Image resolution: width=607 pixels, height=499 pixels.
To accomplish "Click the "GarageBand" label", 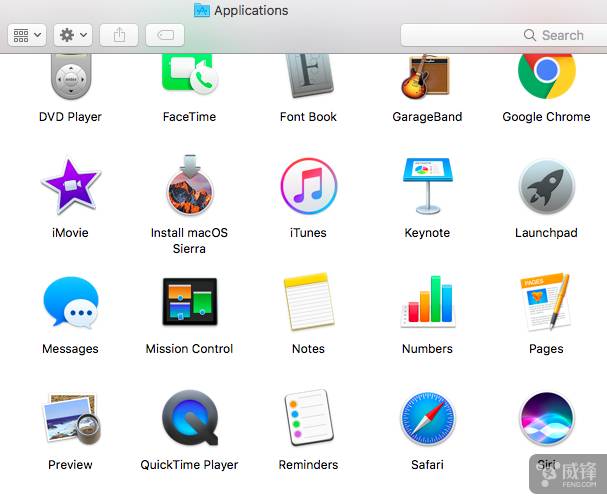I will coord(427,117).
